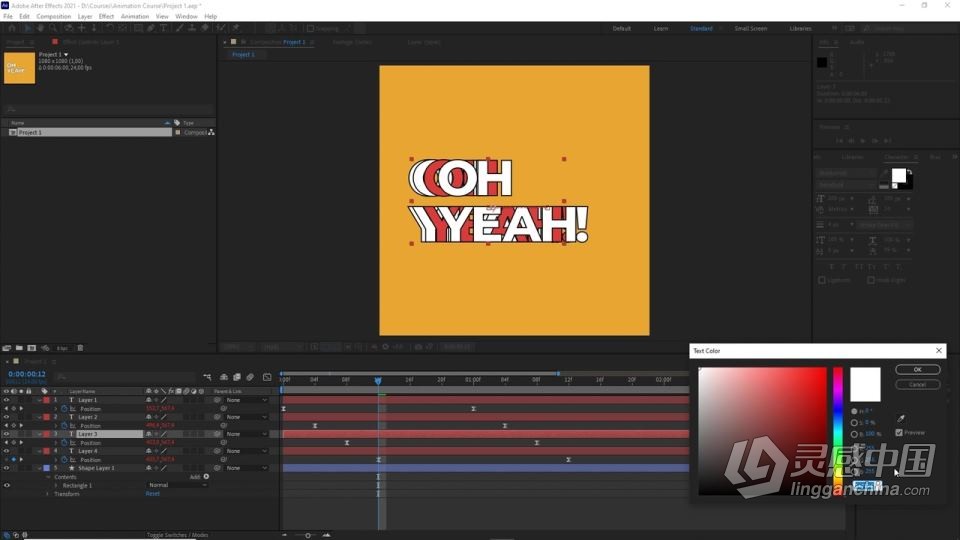Click the rainbow hue slider strip
960x540 pixels.
coord(838,431)
